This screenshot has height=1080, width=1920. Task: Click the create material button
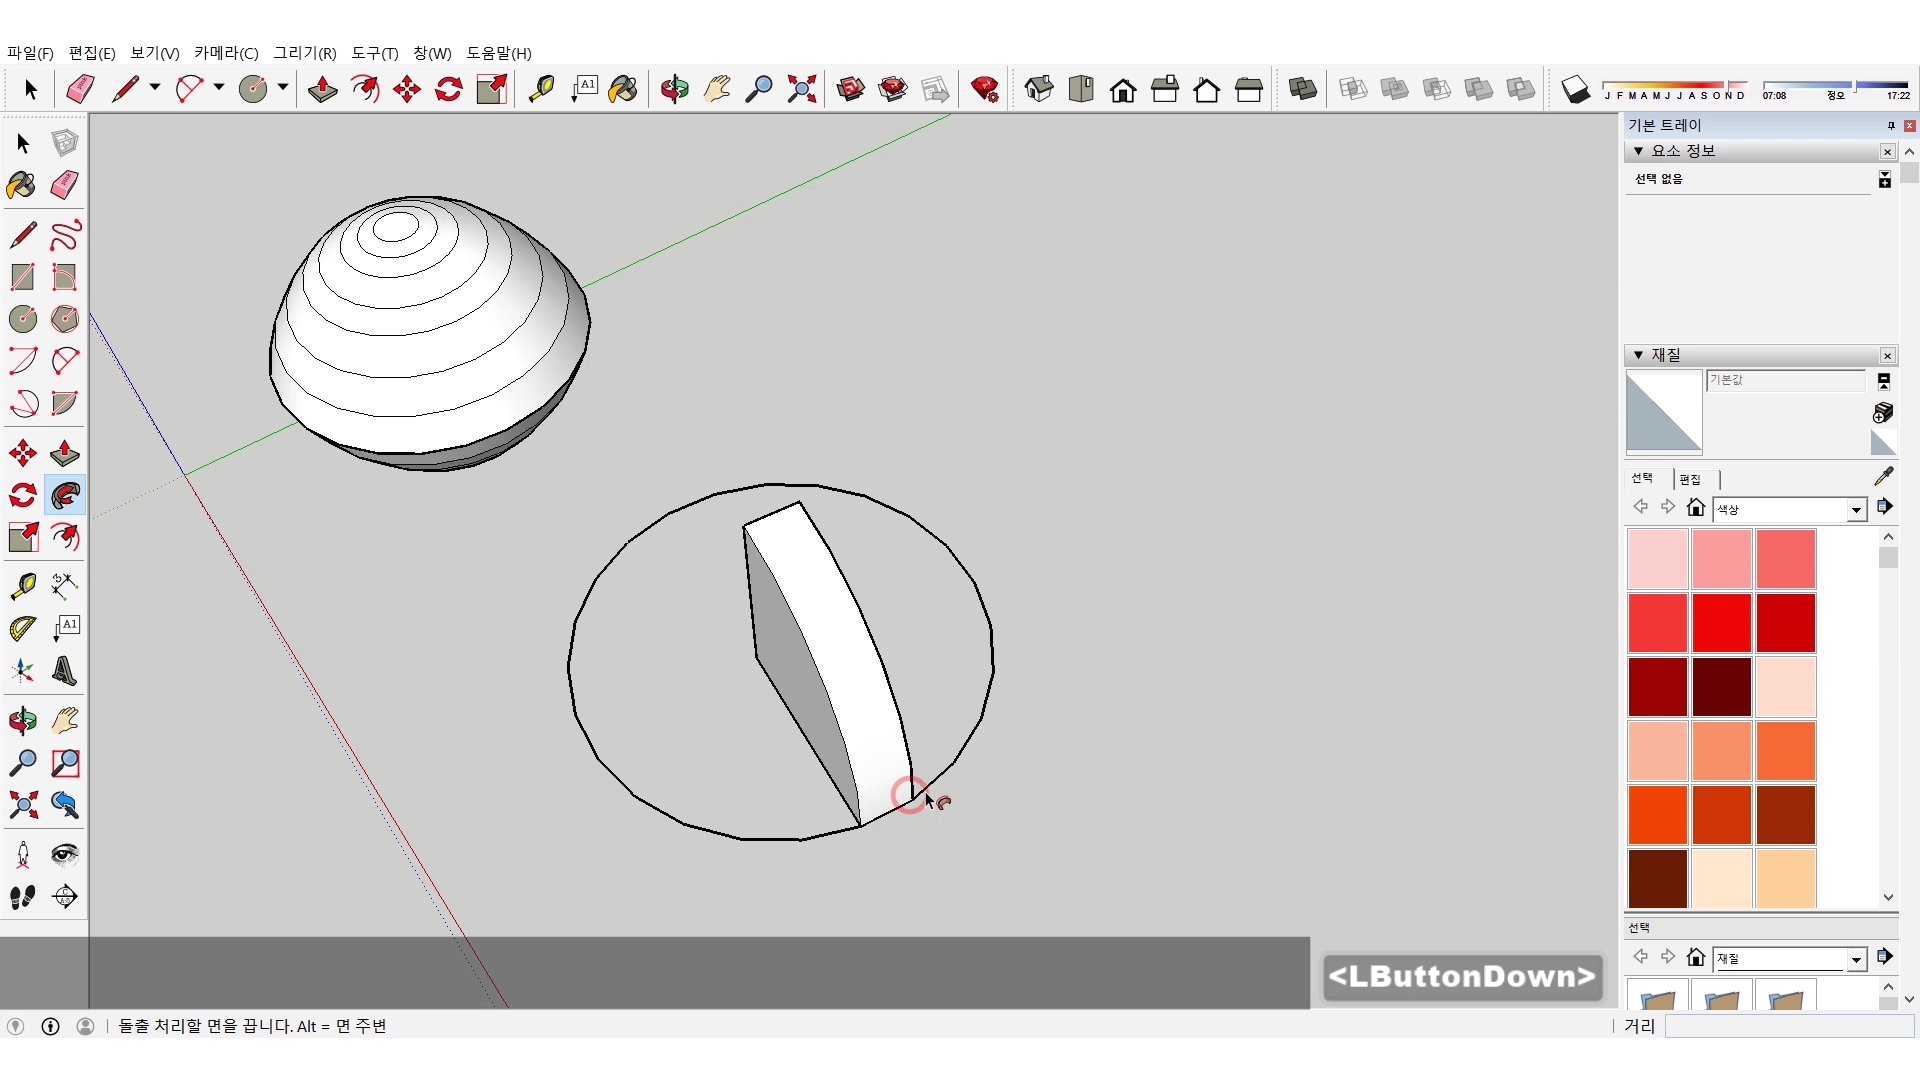click(x=1882, y=412)
